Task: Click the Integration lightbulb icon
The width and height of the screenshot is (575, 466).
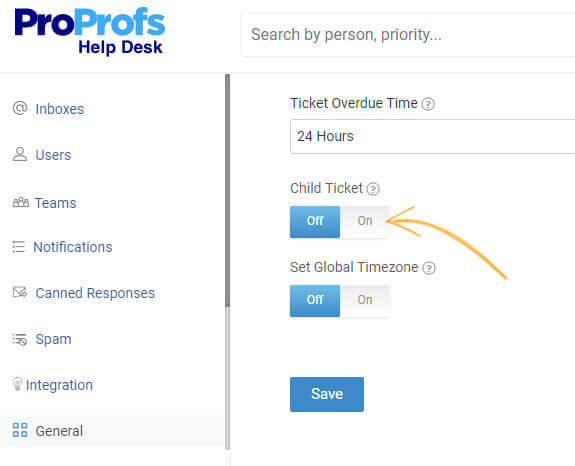Action: click(17, 384)
